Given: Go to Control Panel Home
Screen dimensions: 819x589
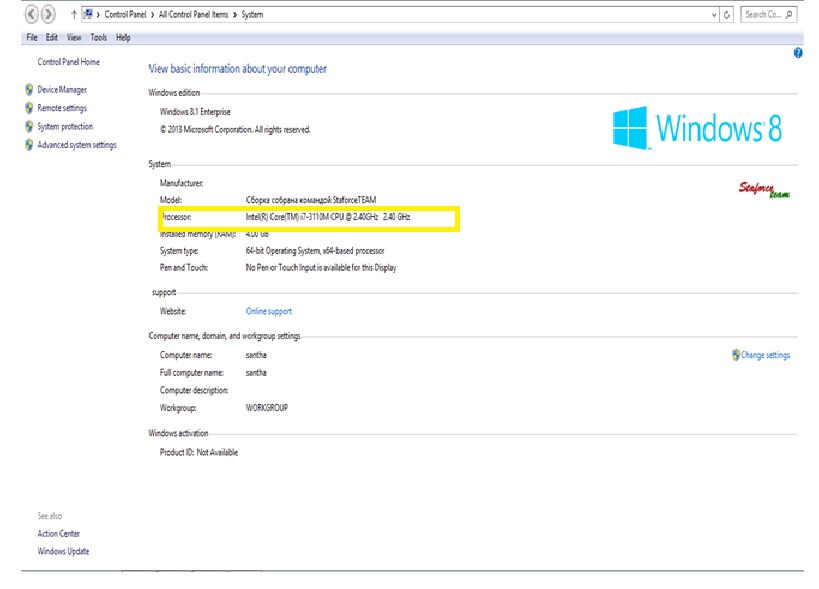Looking at the screenshot, I should pos(66,61).
